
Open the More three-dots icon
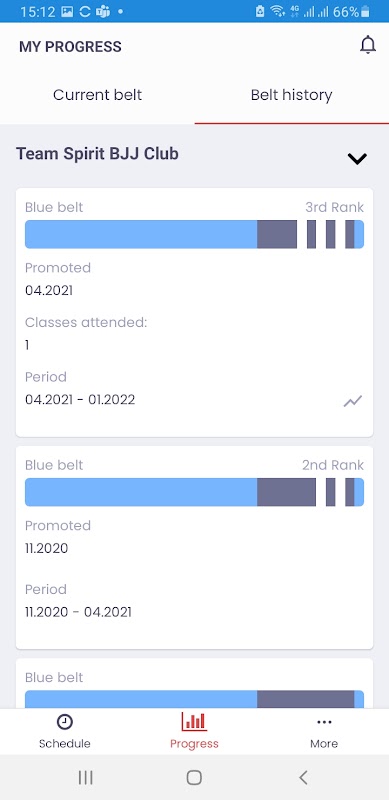(x=324, y=722)
